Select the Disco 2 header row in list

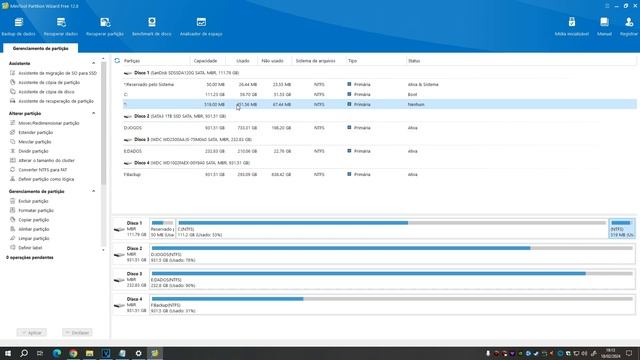[x=379, y=116]
